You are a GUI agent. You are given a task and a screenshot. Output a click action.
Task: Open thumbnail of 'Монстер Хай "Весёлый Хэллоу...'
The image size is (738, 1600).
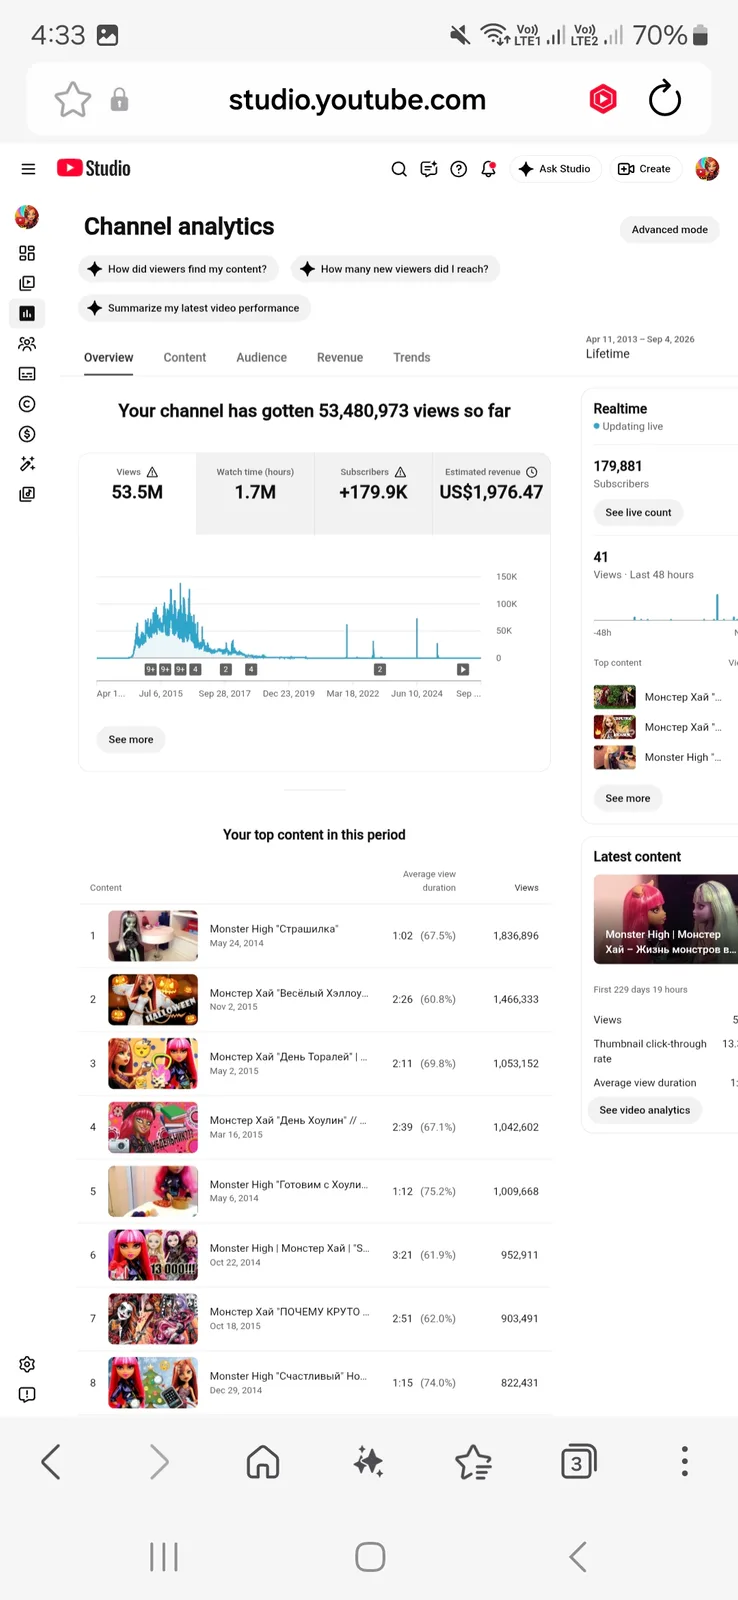click(153, 1000)
